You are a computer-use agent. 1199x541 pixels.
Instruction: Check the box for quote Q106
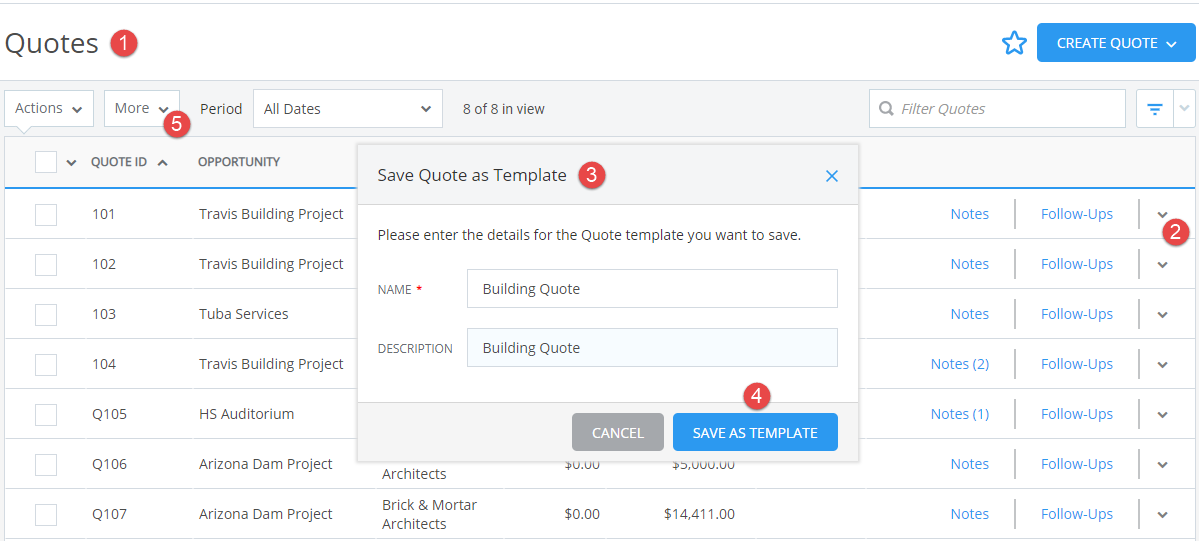click(46, 464)
